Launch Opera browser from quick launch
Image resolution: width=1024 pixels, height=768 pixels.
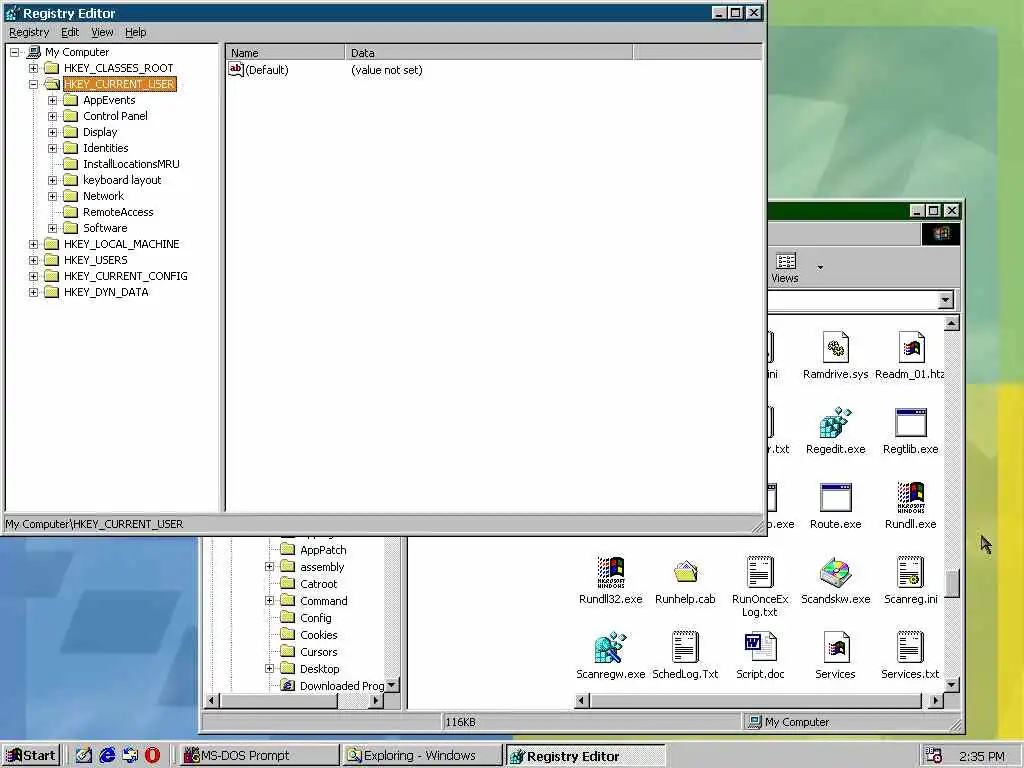pyautogui.click(x=152, y=756)
